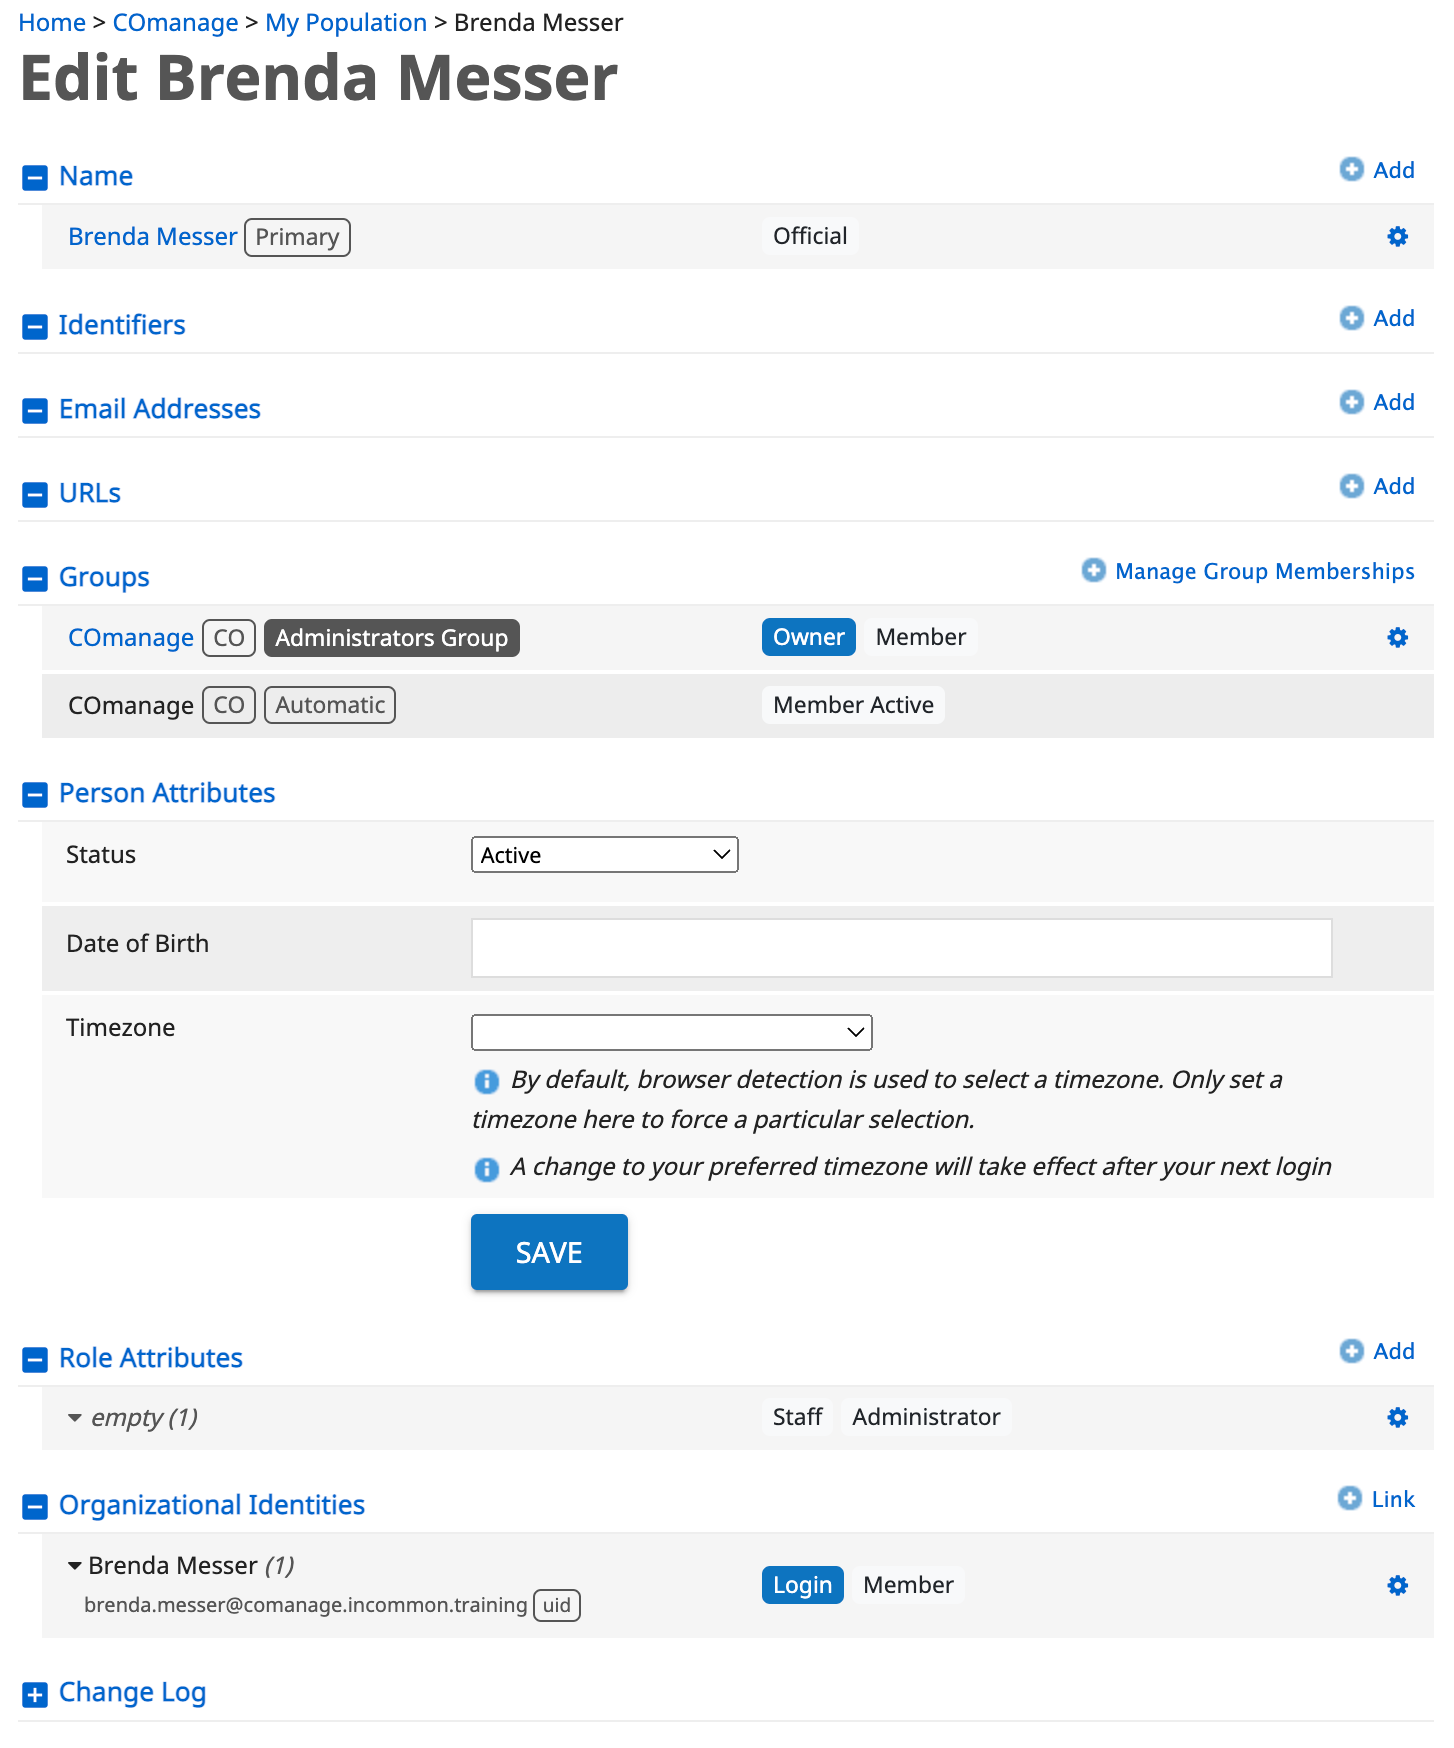This screenshot has width=1454, height=1748.
Task: Collapse the Groups section
Action: click(x=35, y=579)
